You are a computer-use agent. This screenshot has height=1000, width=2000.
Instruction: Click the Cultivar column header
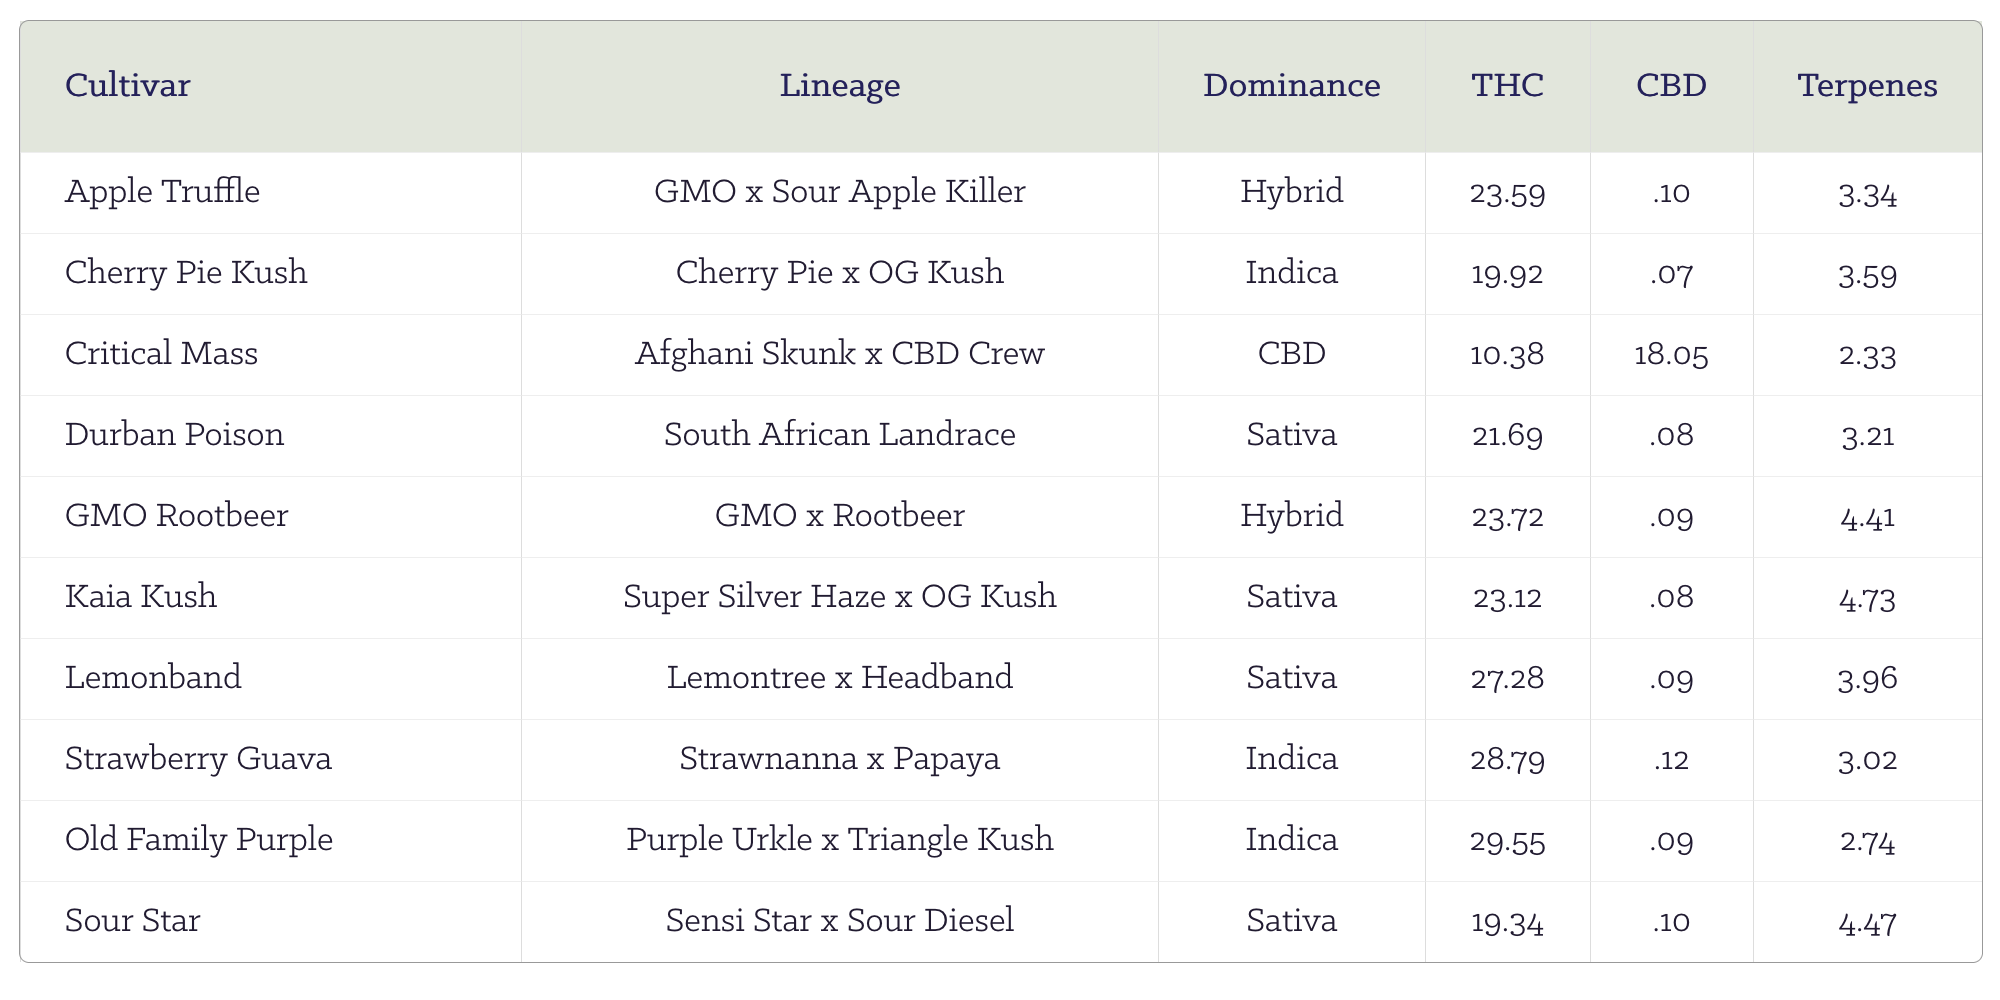pyautogui.click(x=128, y=86)
